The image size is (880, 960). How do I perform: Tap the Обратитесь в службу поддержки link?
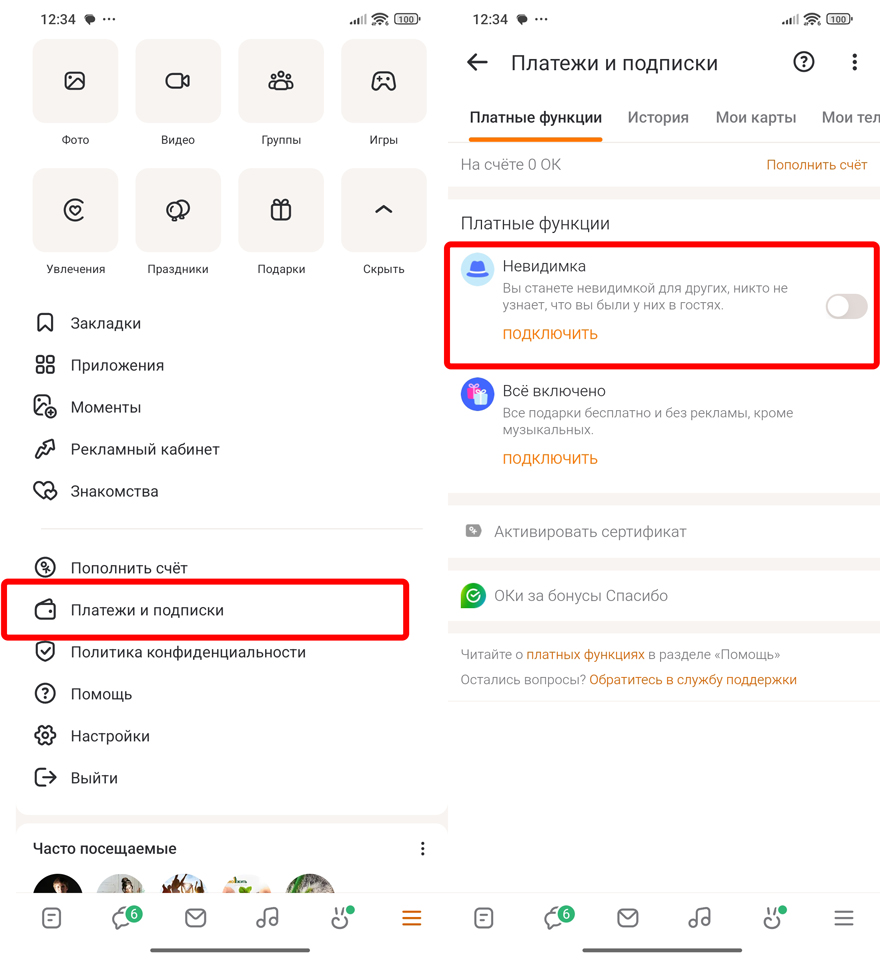693,680
